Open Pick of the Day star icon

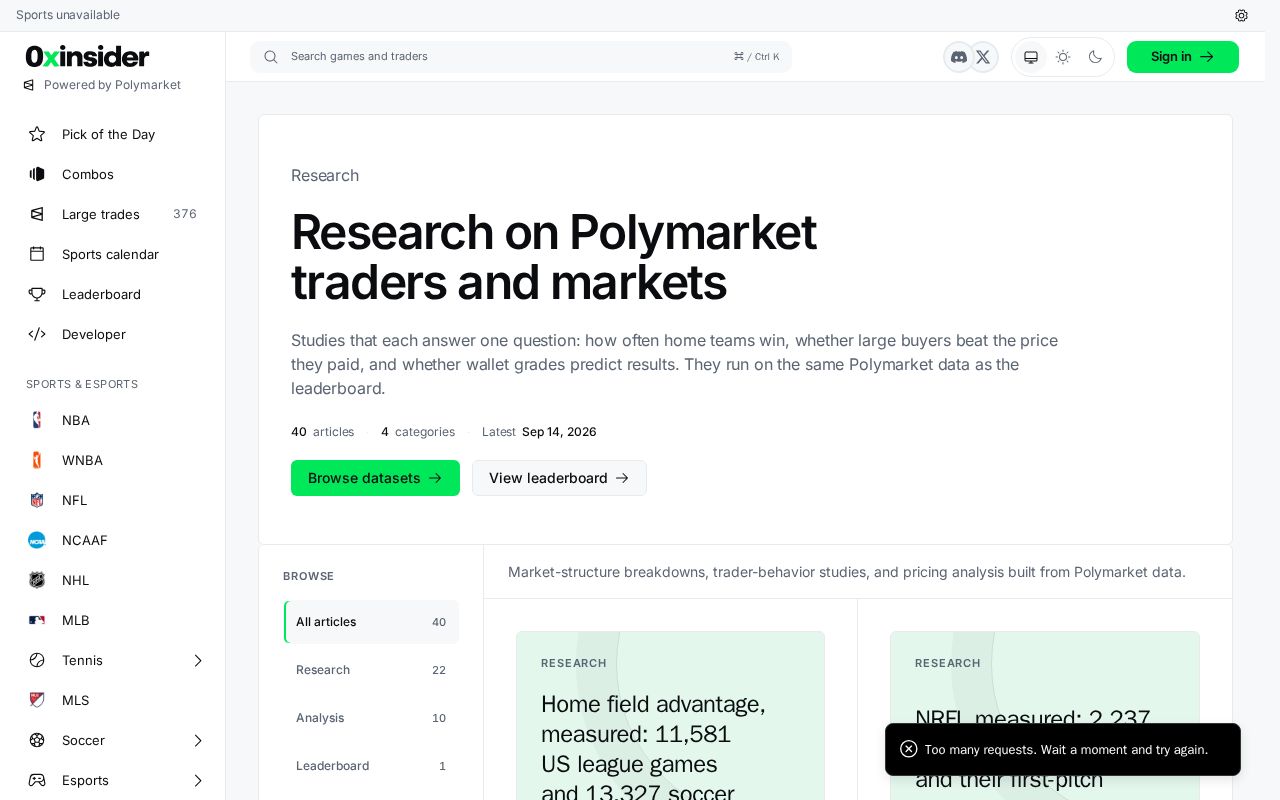tap(37, 134)
